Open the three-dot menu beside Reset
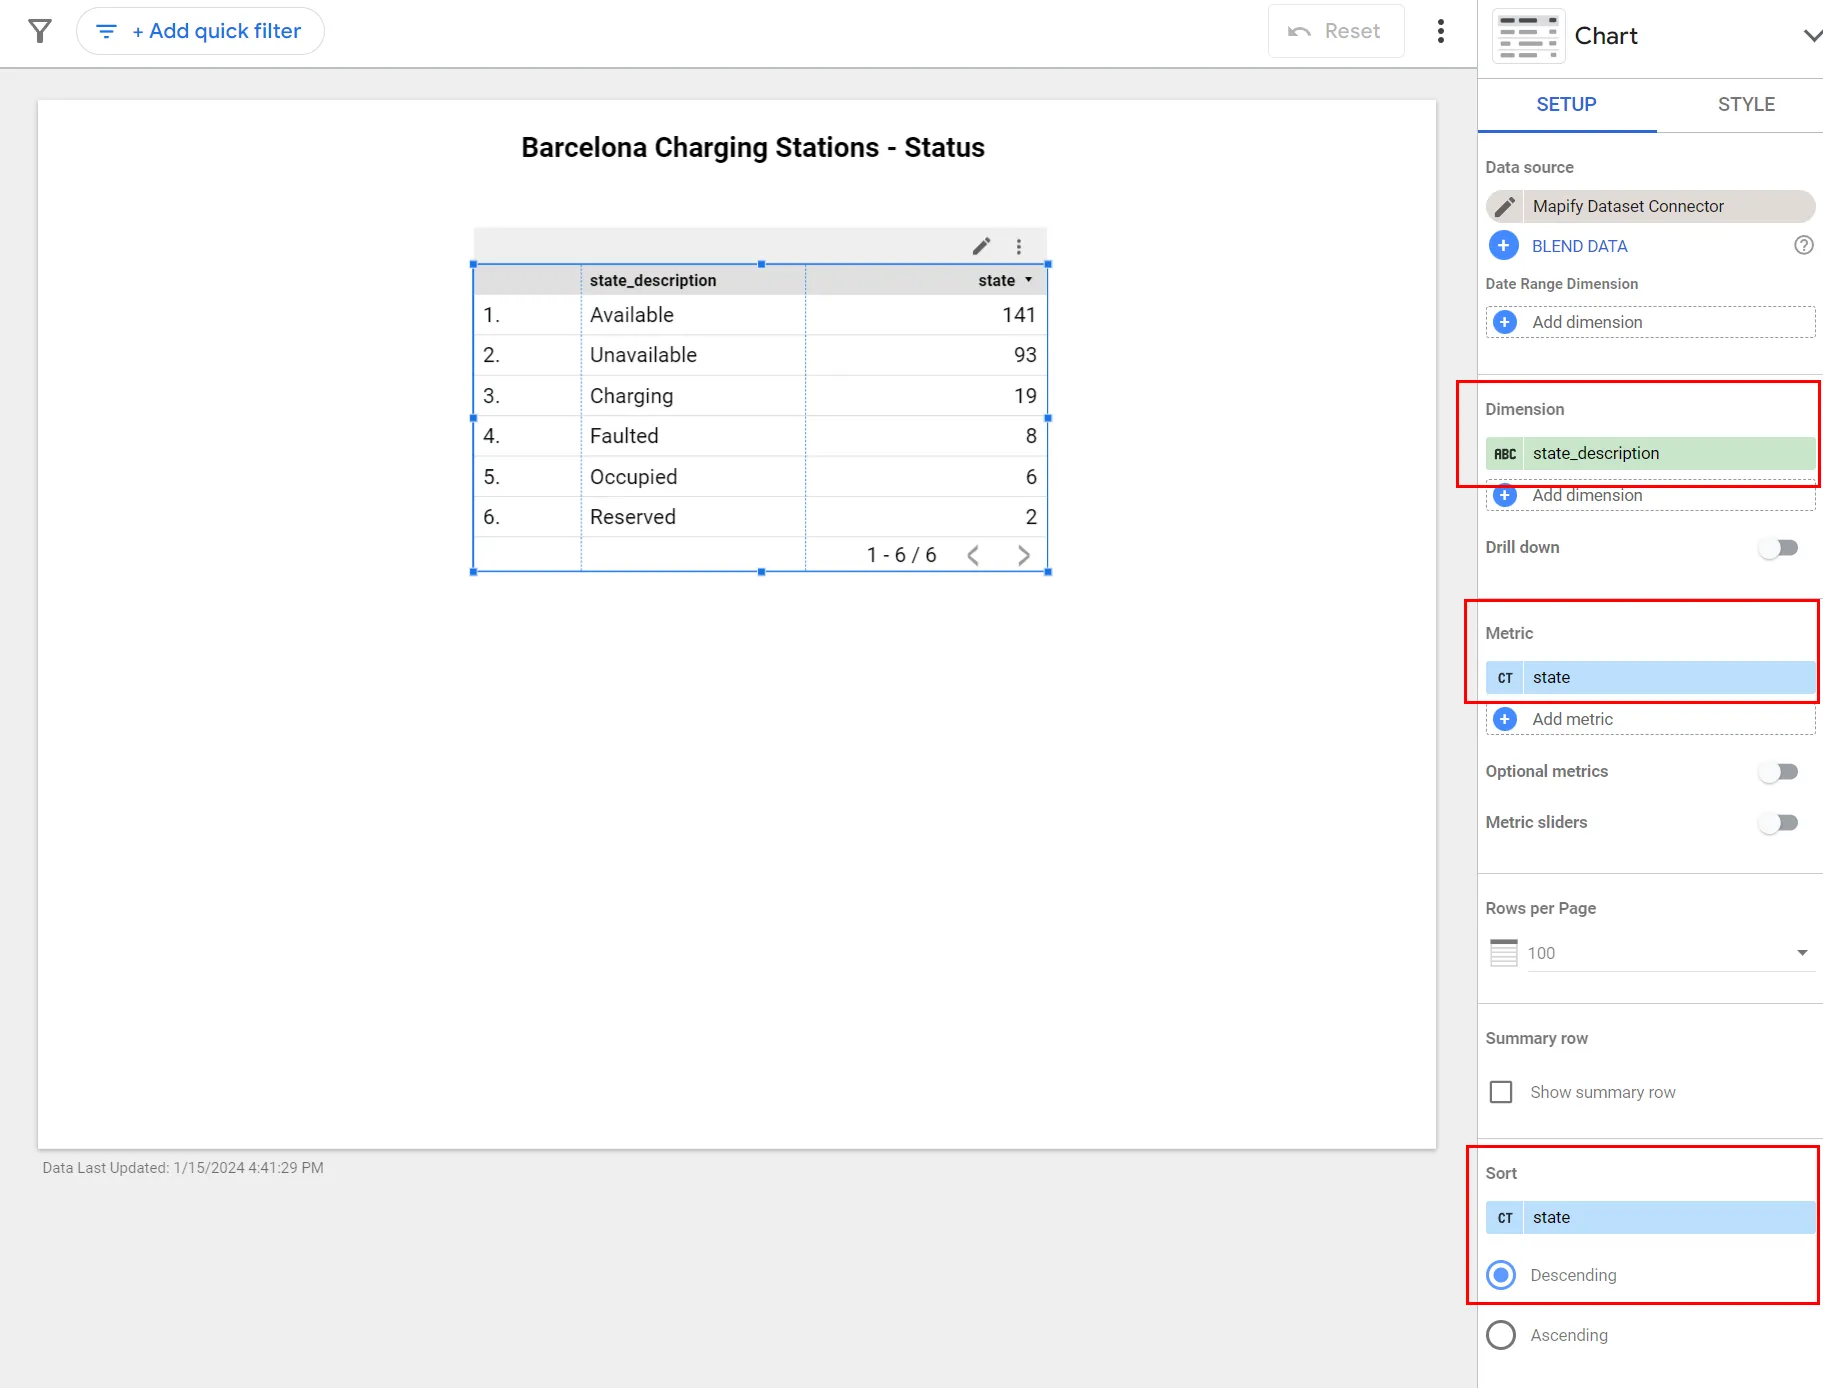 pyautogui.click(x=1441, y=31)
